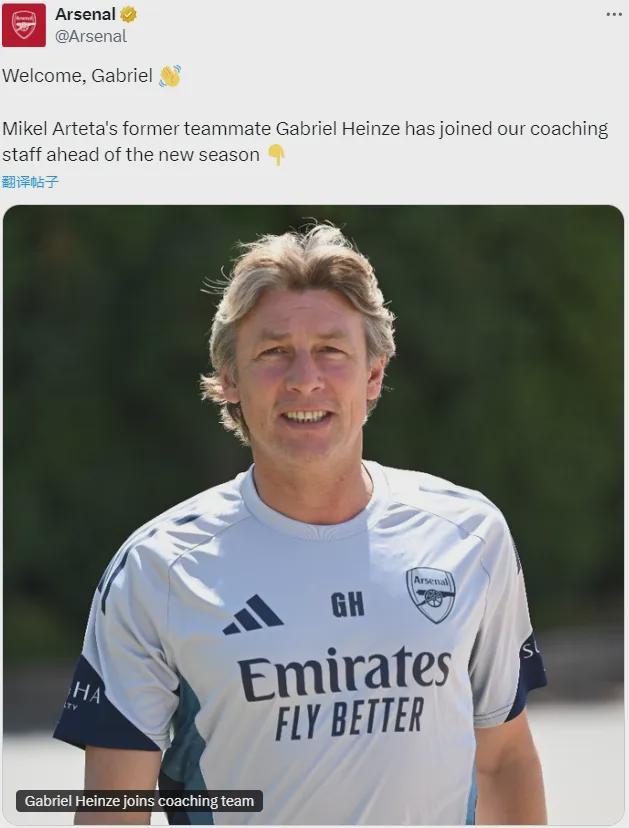
Task: Click the waving hand emoji
Action: click(170, 76)
